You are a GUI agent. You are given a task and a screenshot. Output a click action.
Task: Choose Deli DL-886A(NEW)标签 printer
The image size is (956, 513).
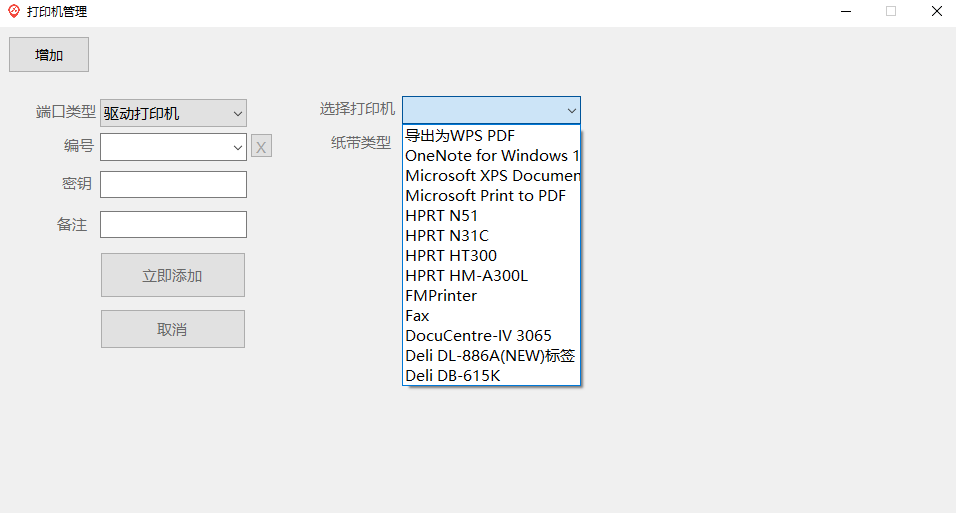click(491, 356)
